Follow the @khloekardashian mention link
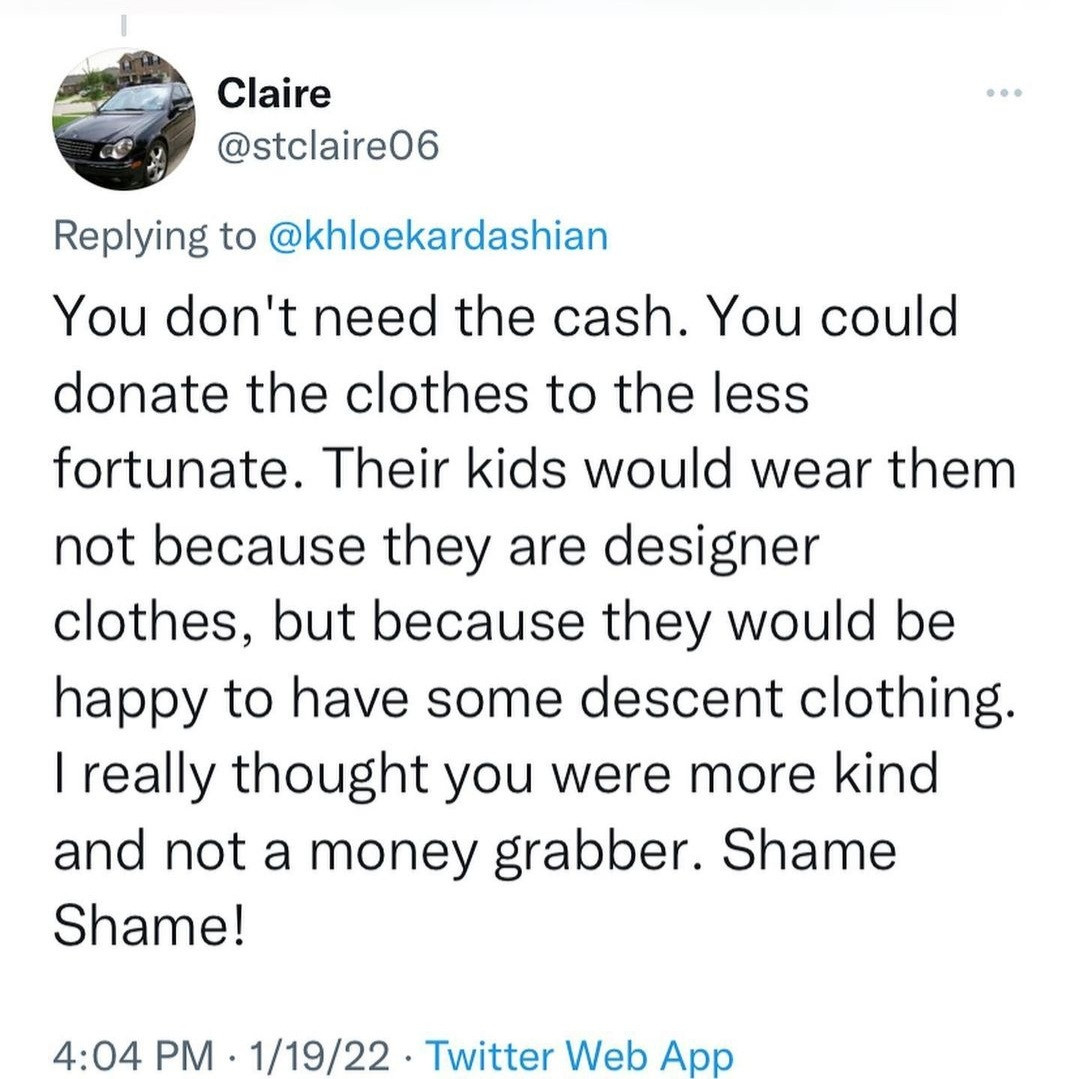The image size is (1080, 1079). (x=439, y=235)
